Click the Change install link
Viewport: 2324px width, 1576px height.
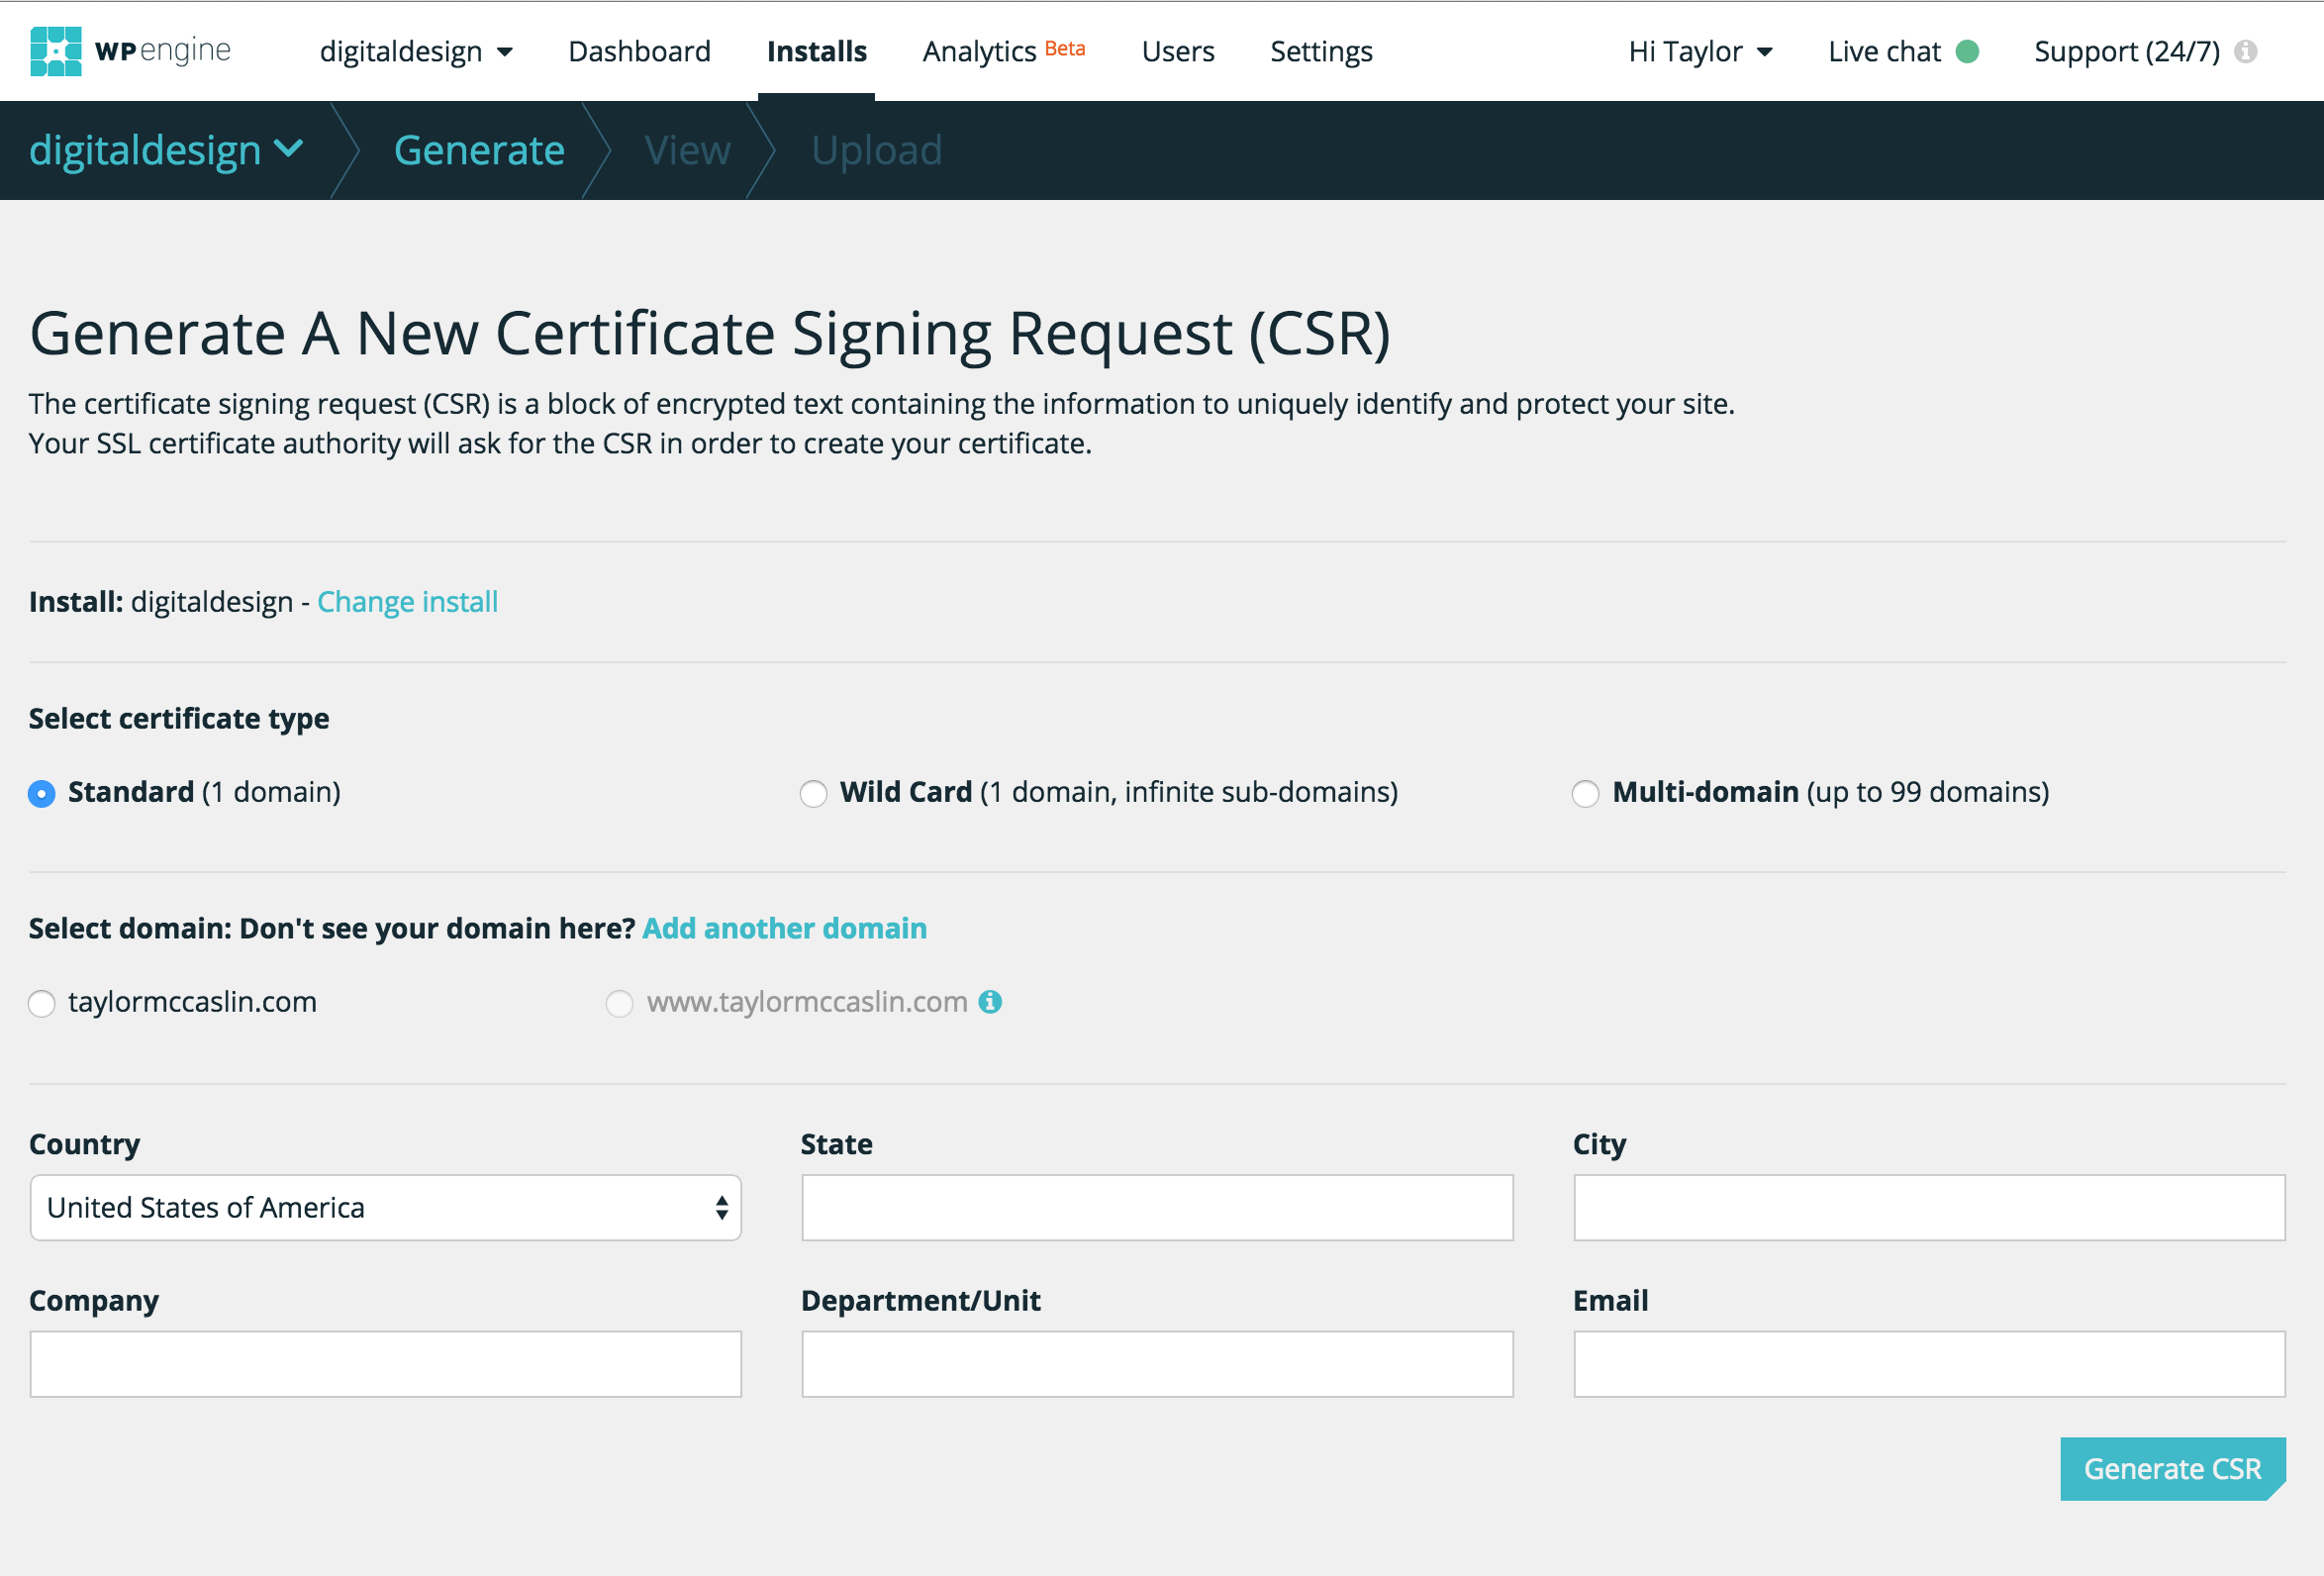(x=407, y=602)
